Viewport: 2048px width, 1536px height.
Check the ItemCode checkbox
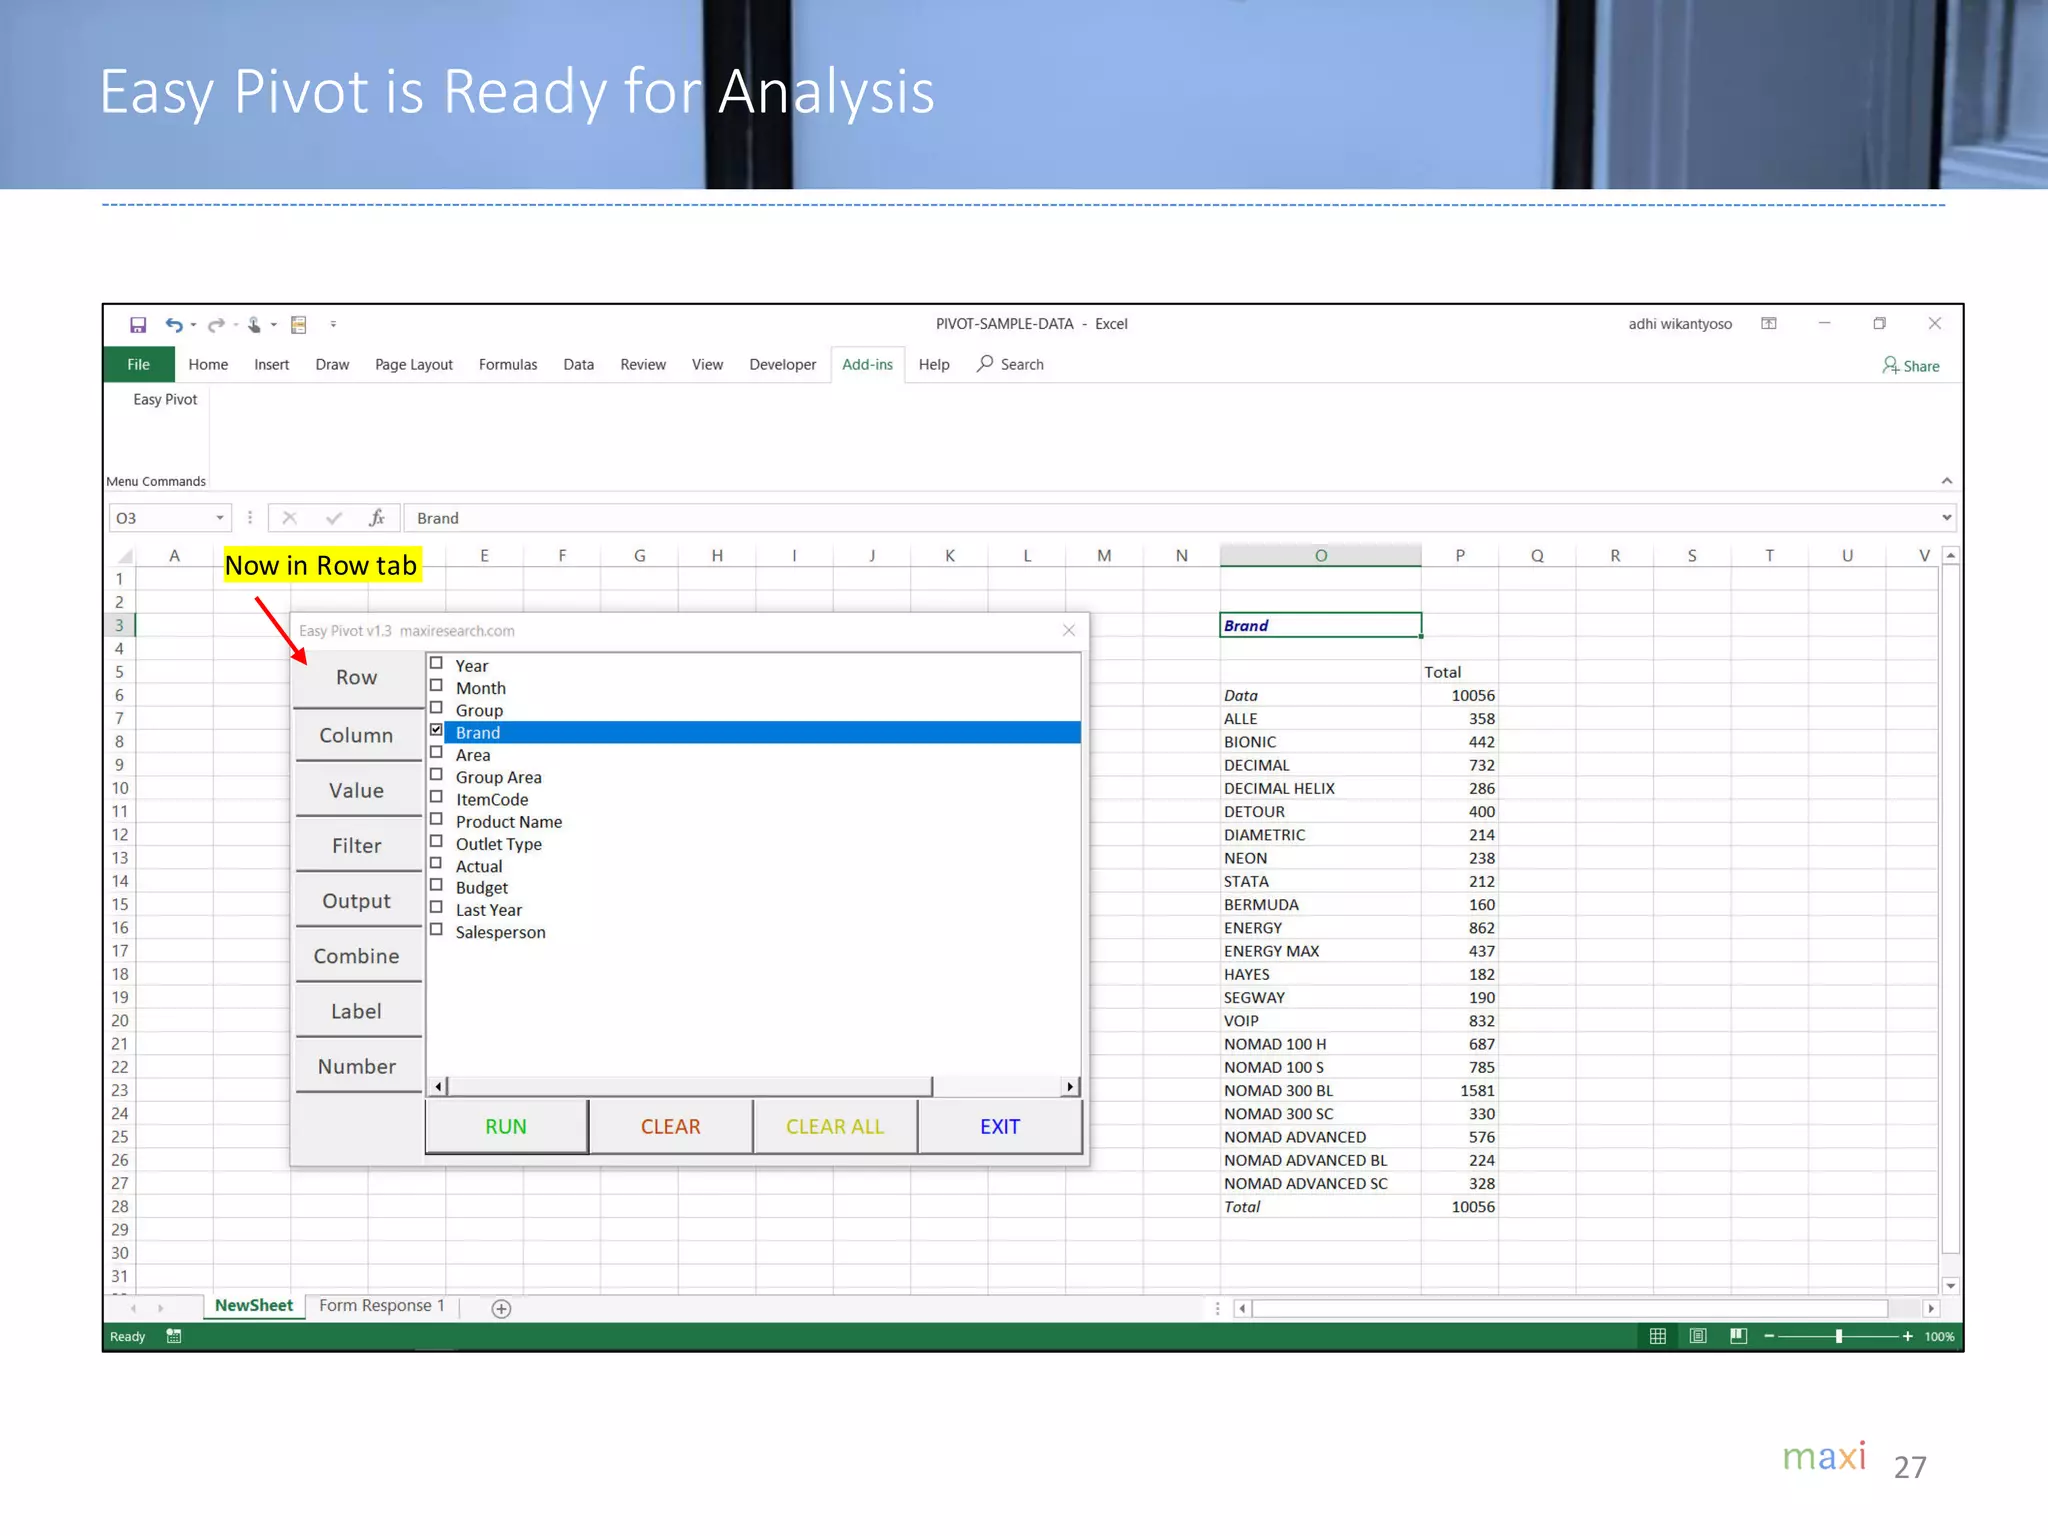pyautogui.click(x=437, y=796)
